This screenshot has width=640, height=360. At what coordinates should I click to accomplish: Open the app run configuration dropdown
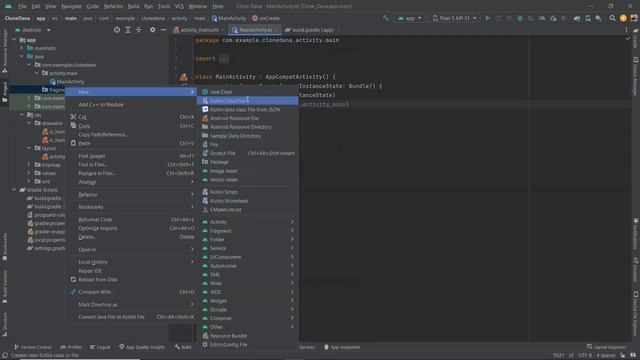click(409, 18)
